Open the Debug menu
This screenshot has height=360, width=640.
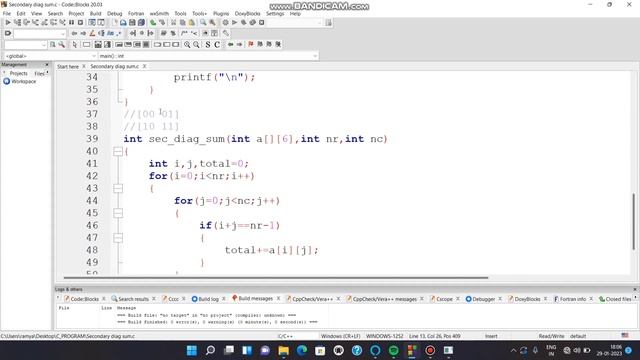pyautogui.click(x=115, y=13)
